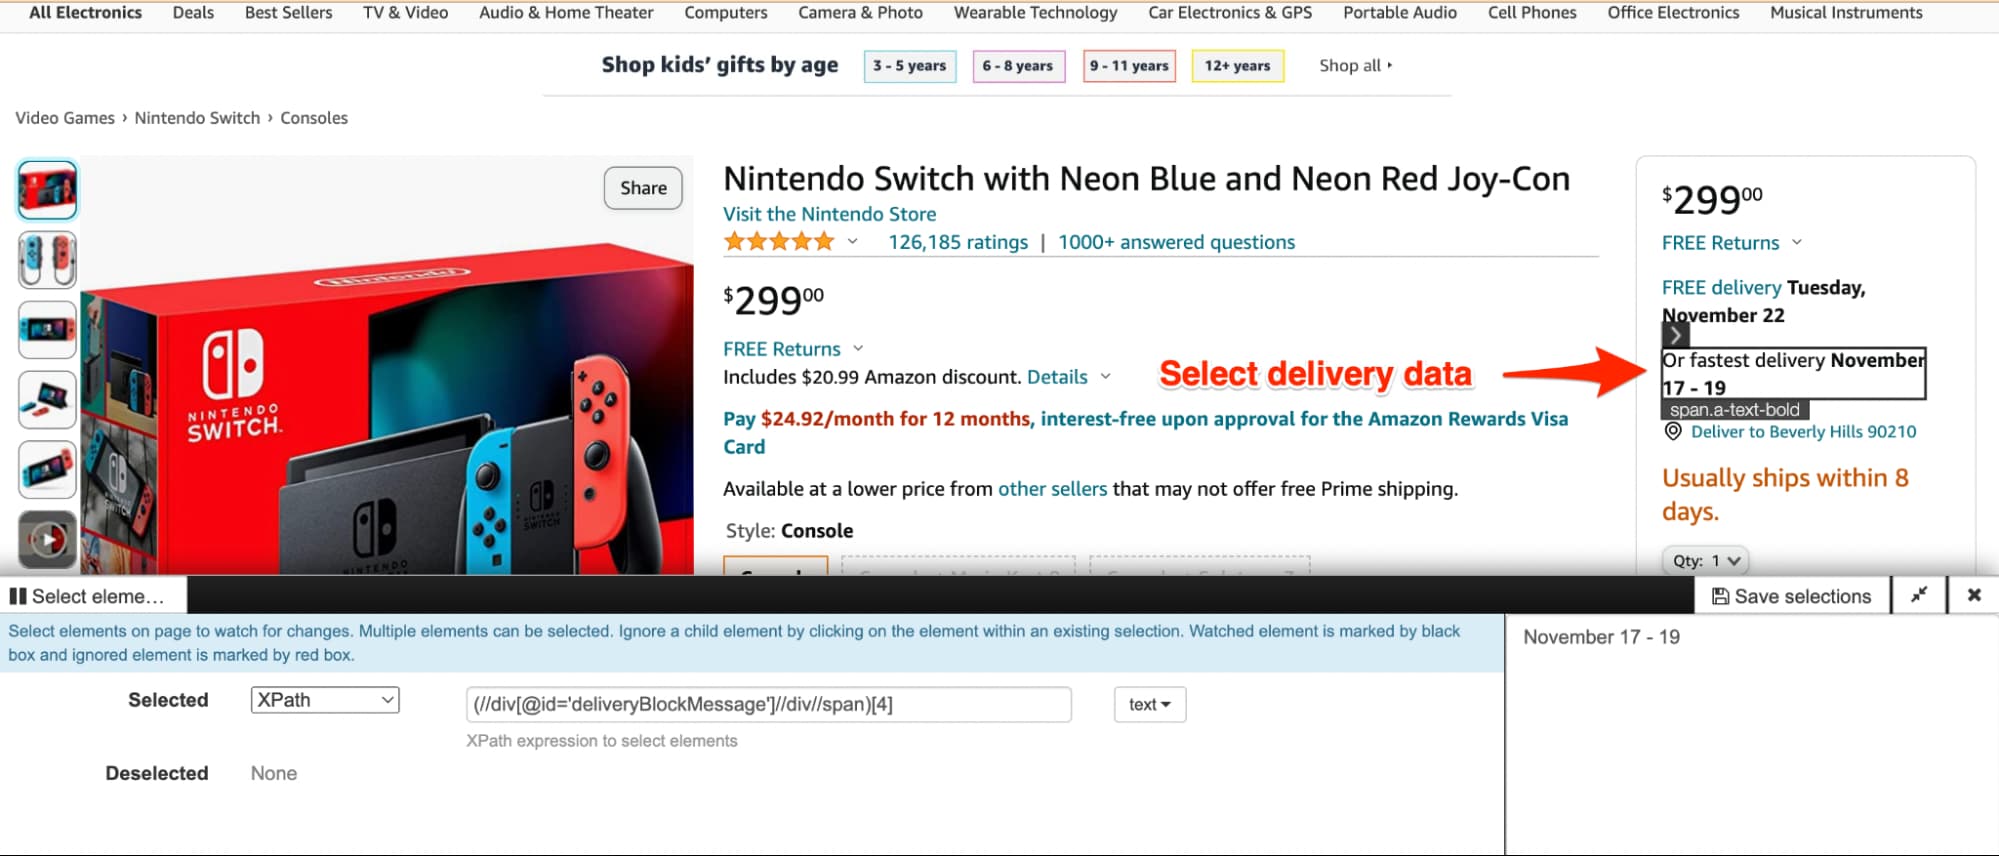
Task: Click the right chevron arrow in delivery block
Action: pos(1675,336)
